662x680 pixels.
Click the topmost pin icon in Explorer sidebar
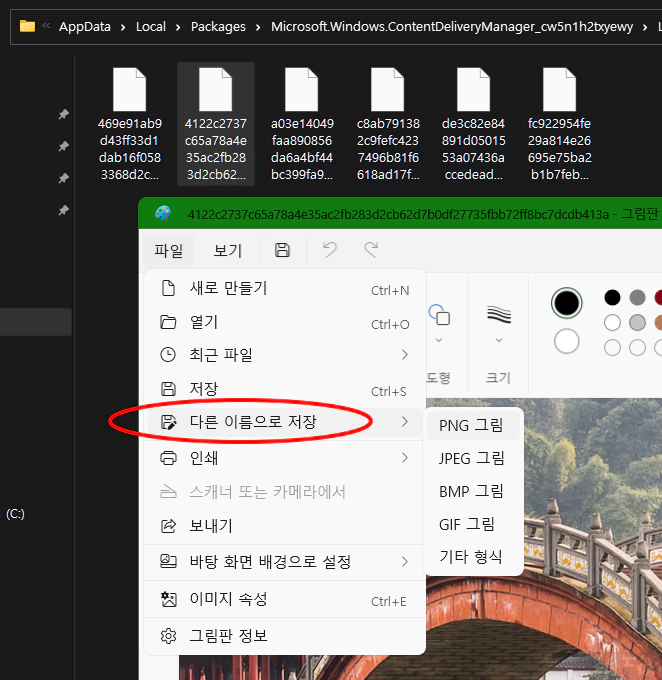64,114
